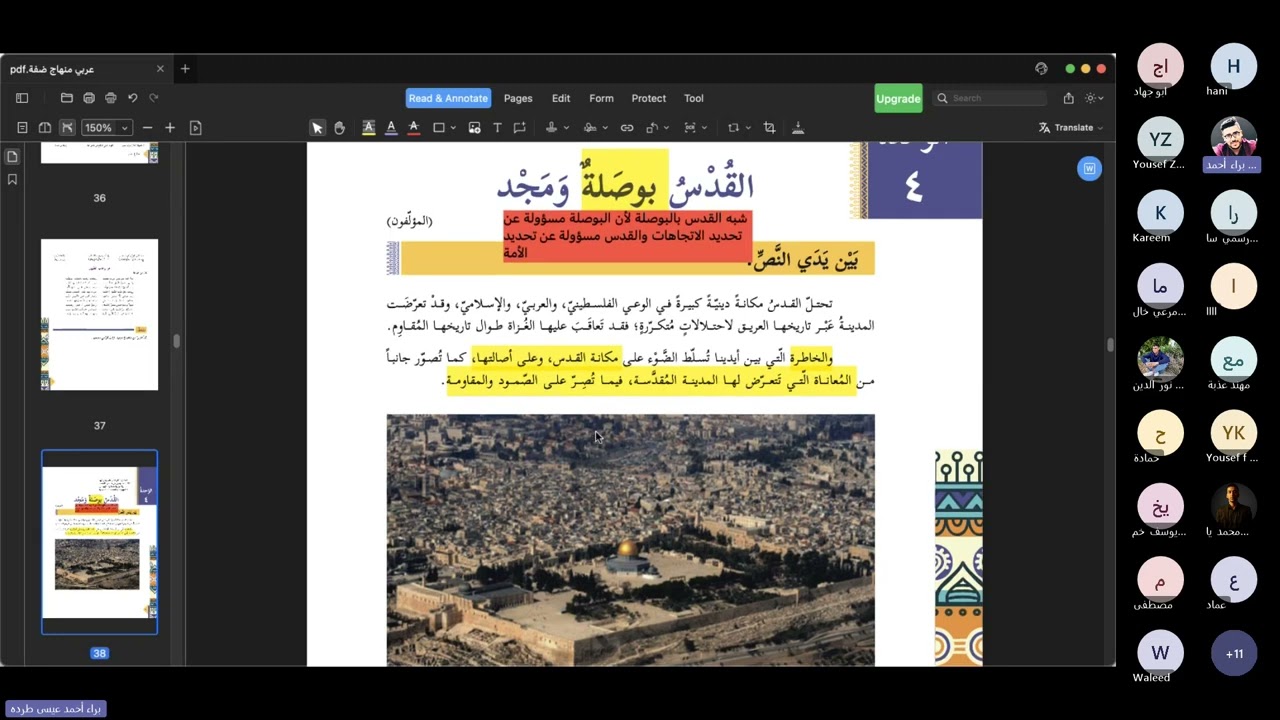Toggle the fit-width view icon

67,128
